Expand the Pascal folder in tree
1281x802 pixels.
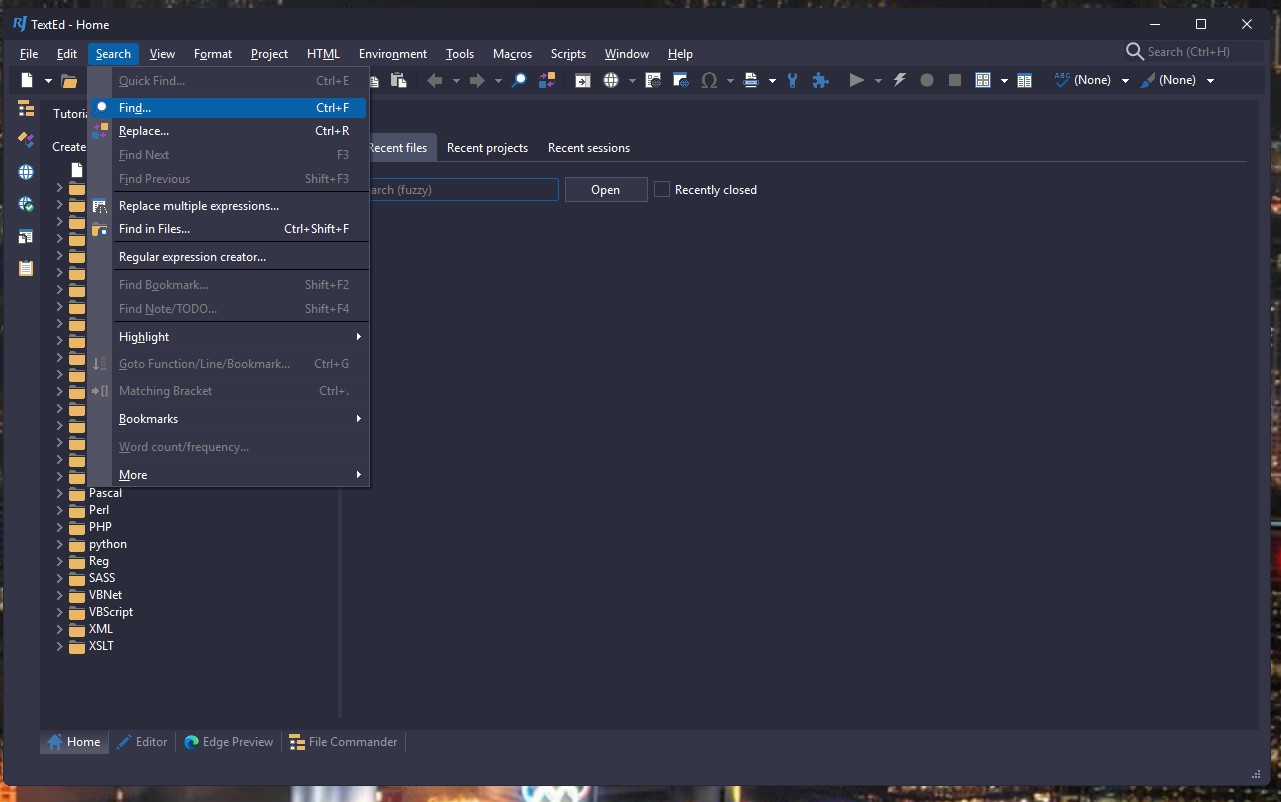point(59,493)
